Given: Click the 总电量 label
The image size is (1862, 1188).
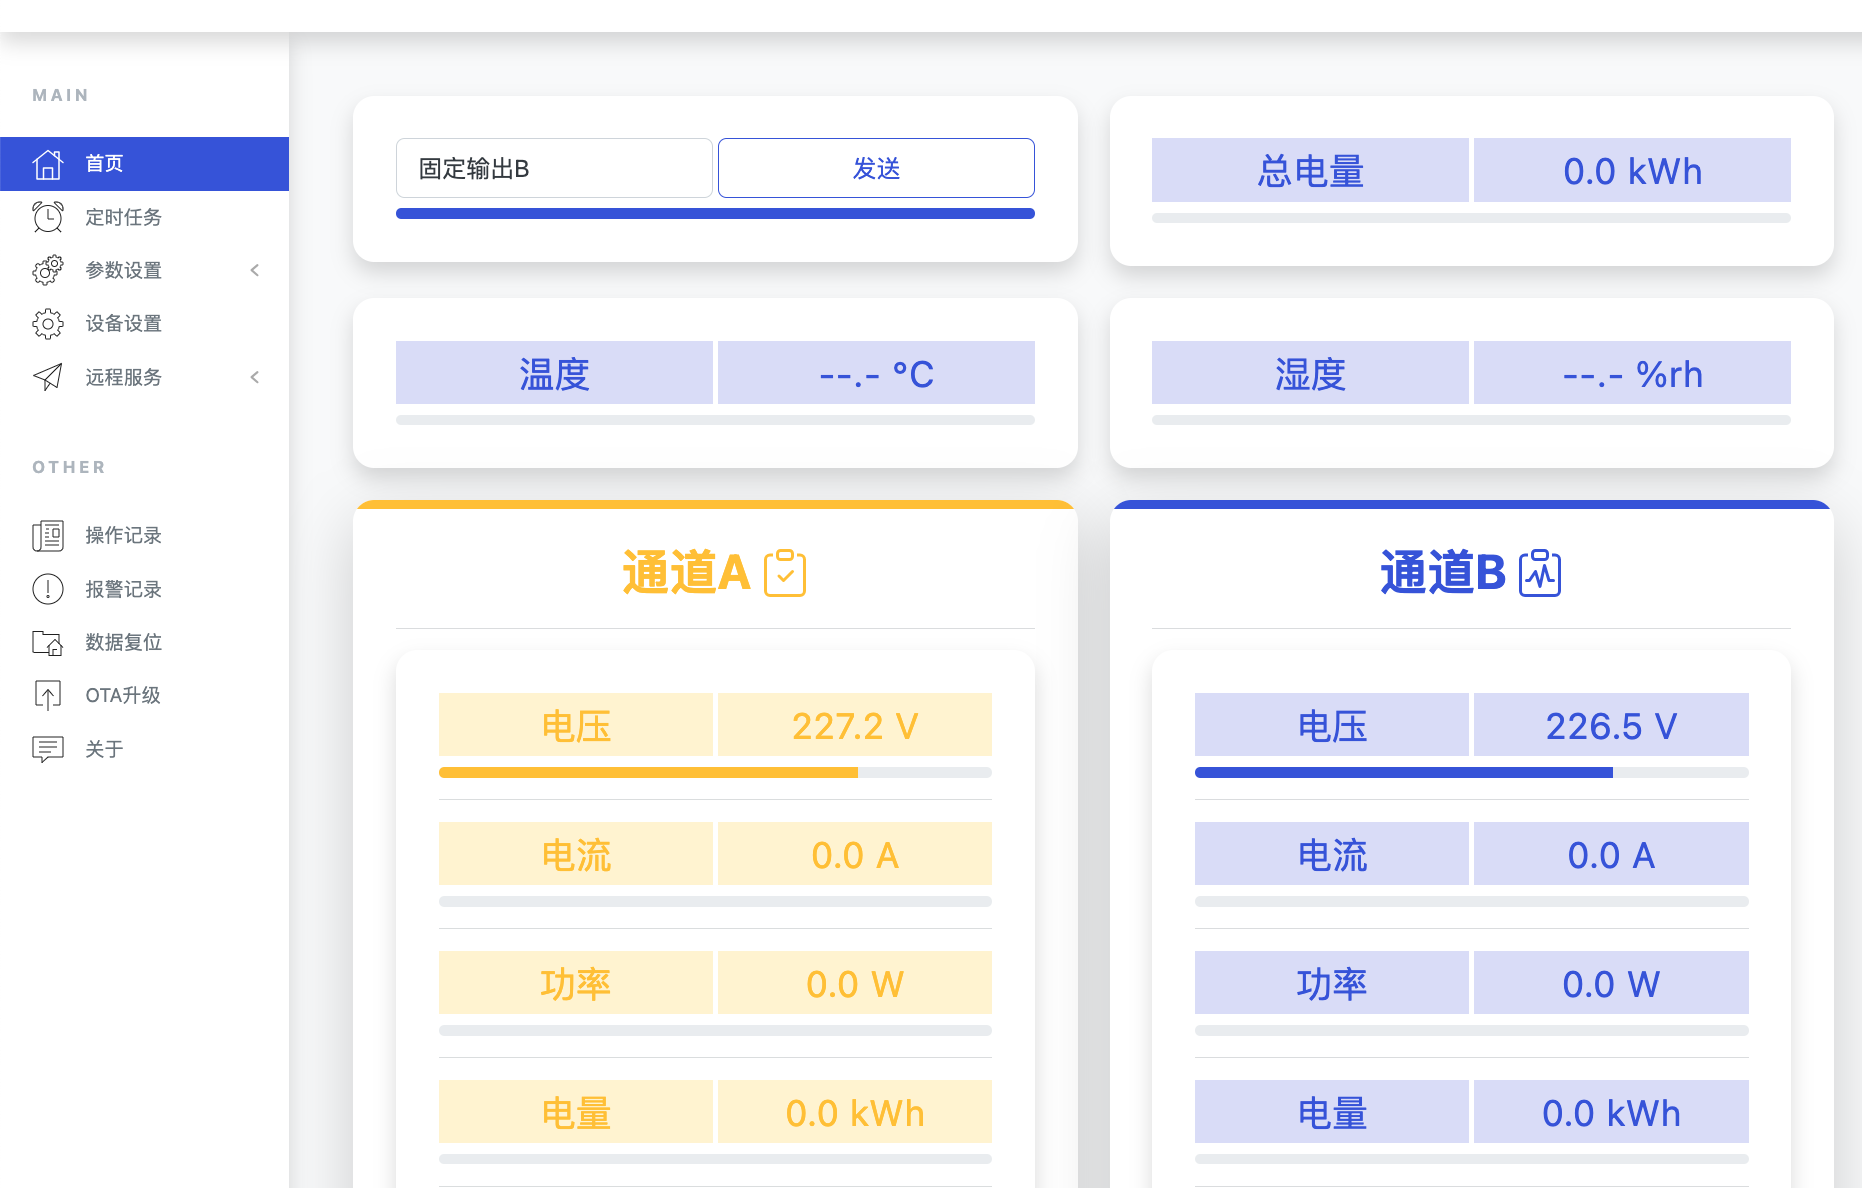Looking at the screenshot, I should pos(1310,170).
